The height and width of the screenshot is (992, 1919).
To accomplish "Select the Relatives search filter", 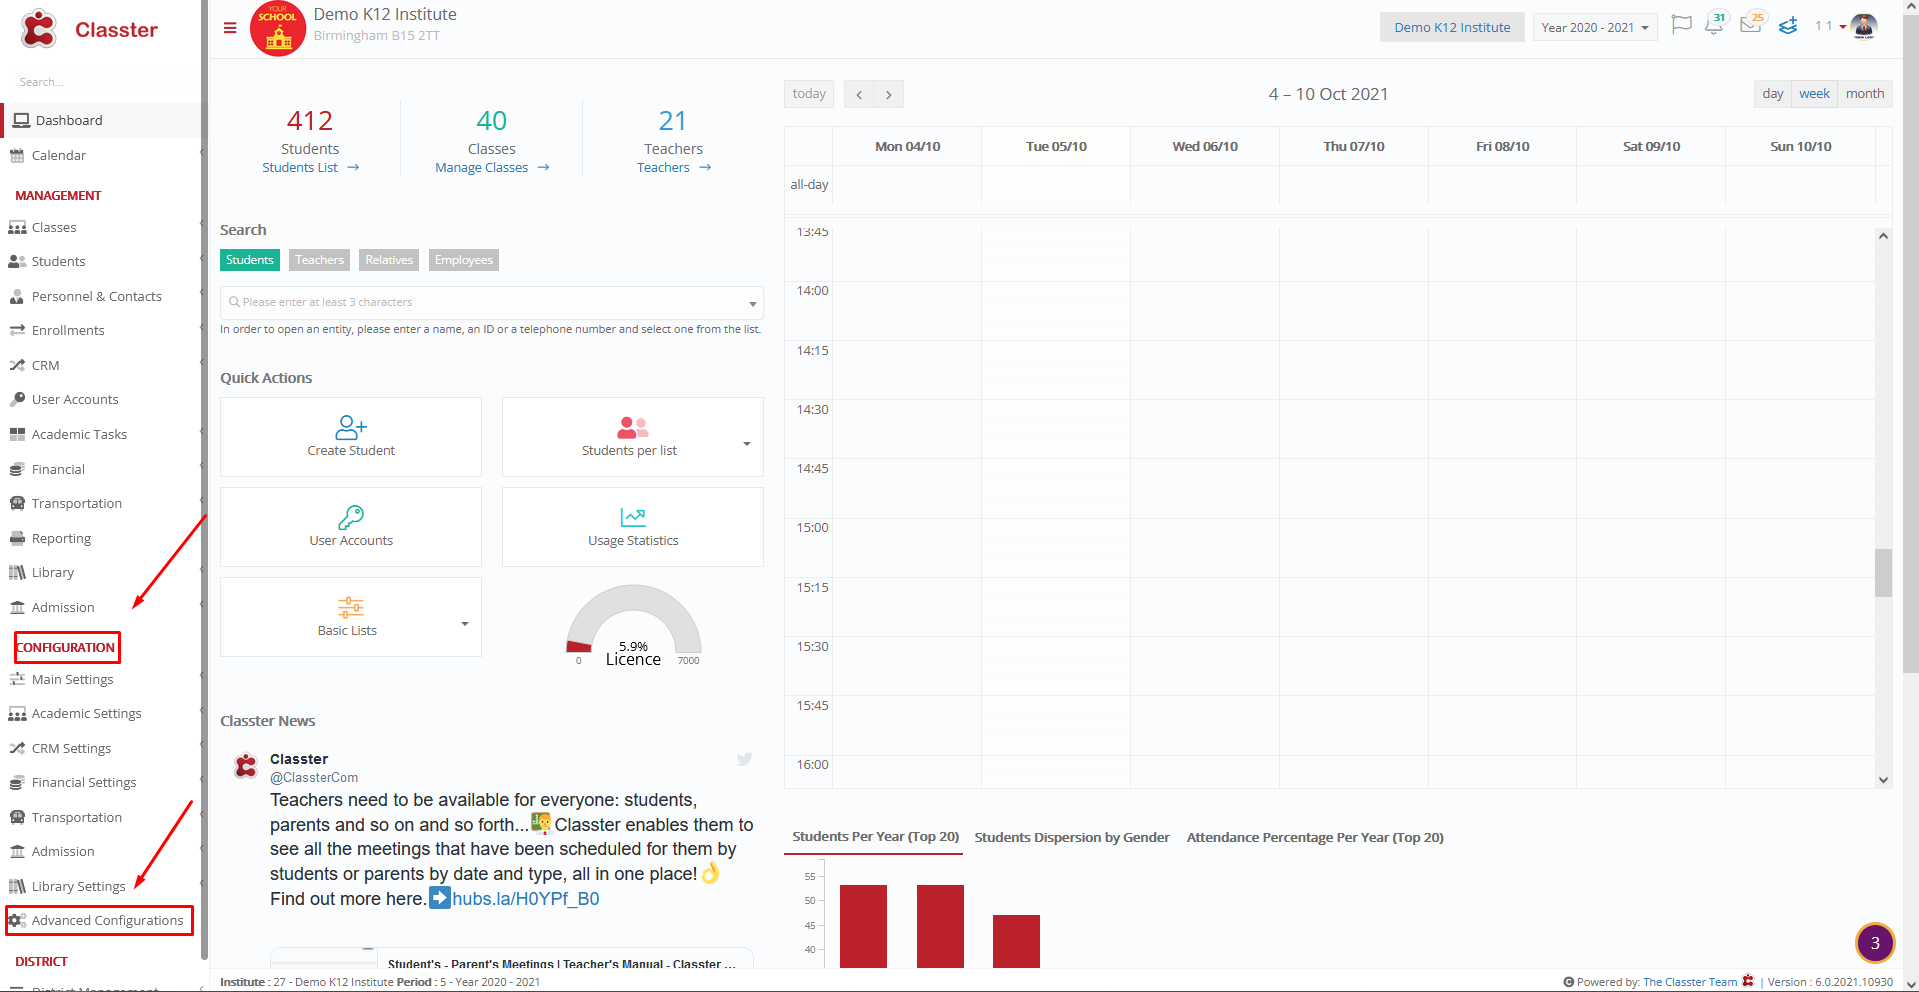I will pyautogui.click(x=389, y=260).
